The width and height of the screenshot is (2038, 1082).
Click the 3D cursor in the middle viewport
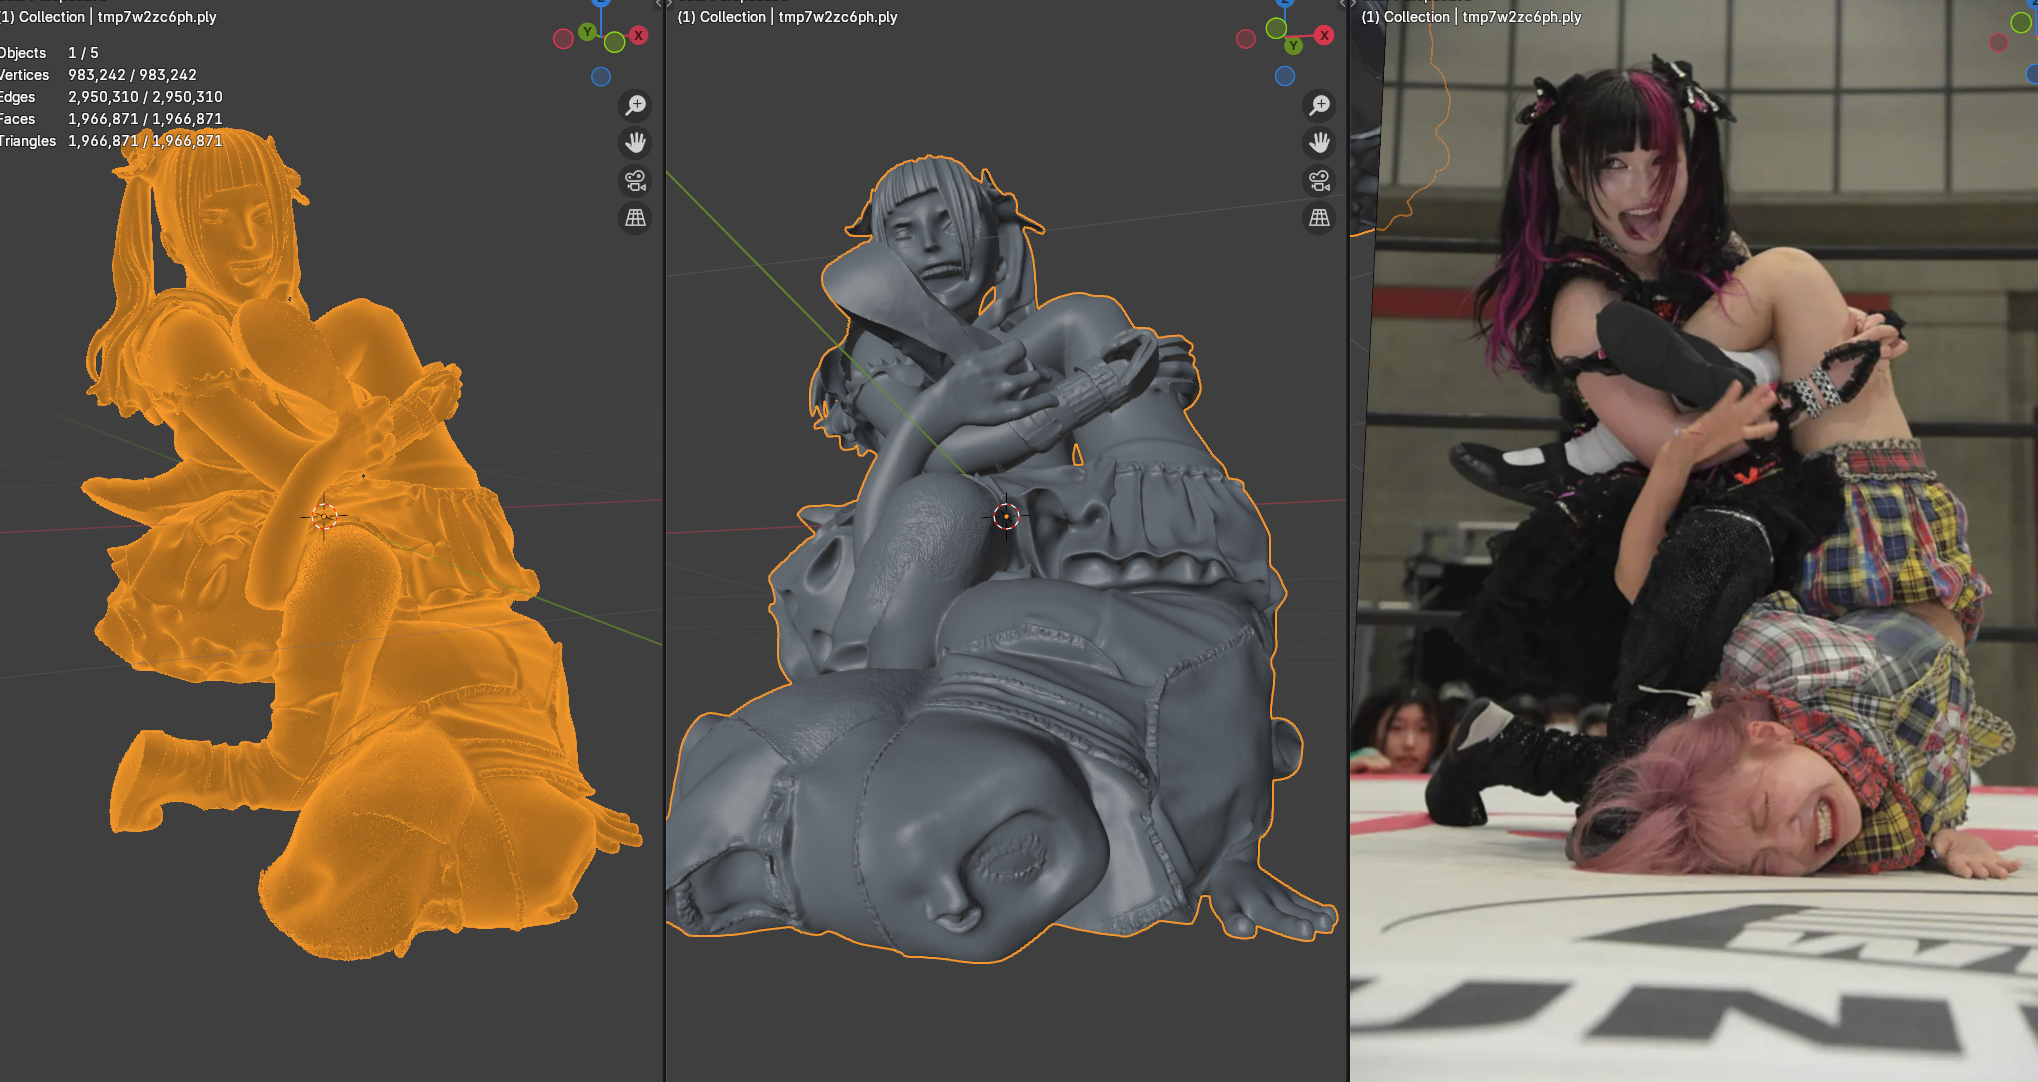pyautogui.click(x=1006, y=516)
